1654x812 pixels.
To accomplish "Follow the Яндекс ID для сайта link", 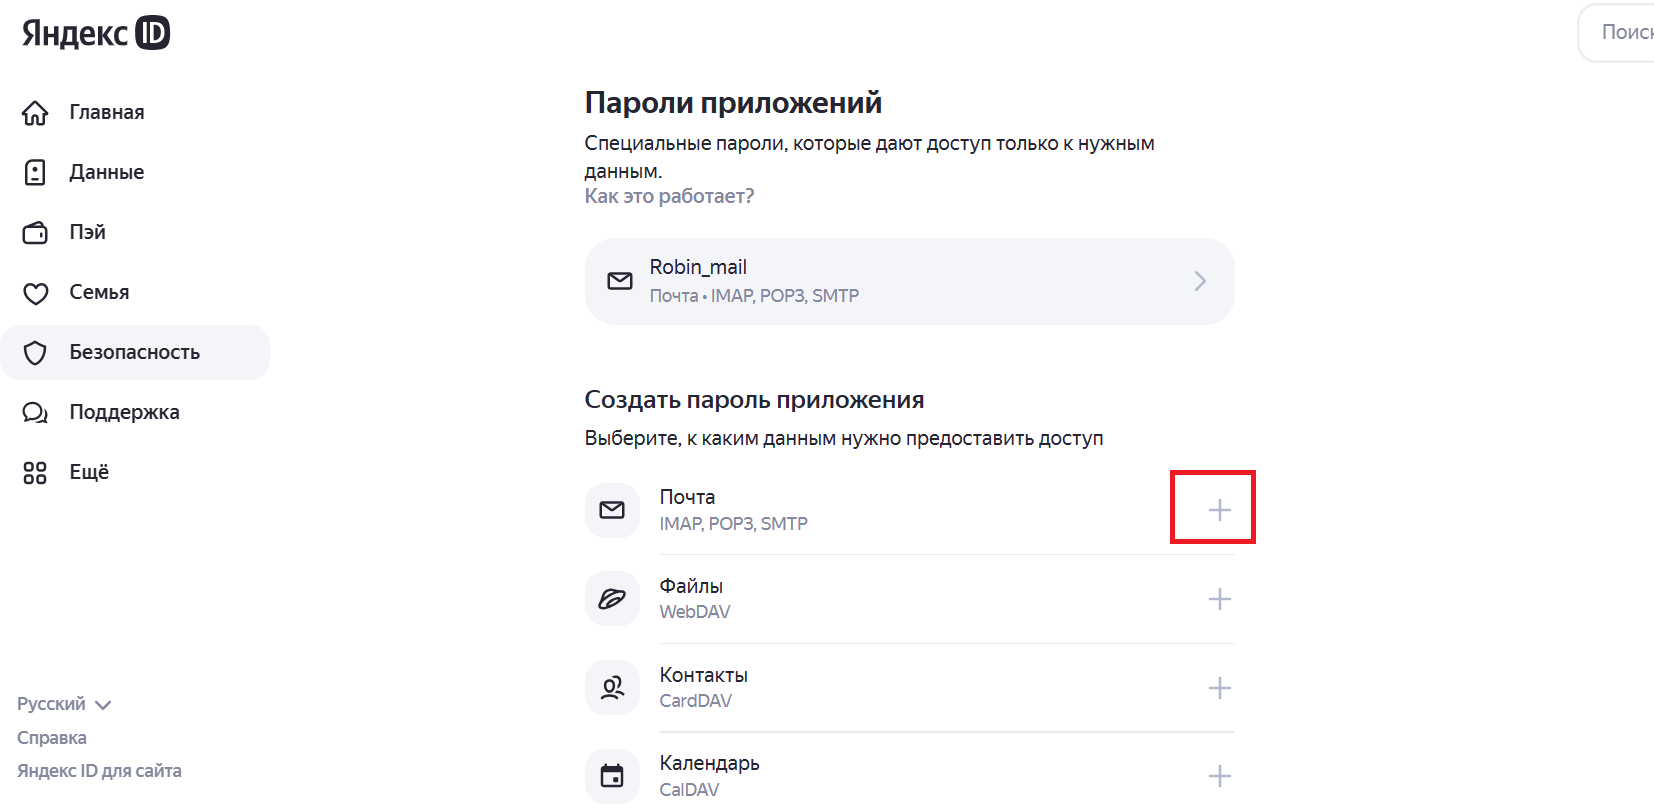I will click(x=99, y=771).
